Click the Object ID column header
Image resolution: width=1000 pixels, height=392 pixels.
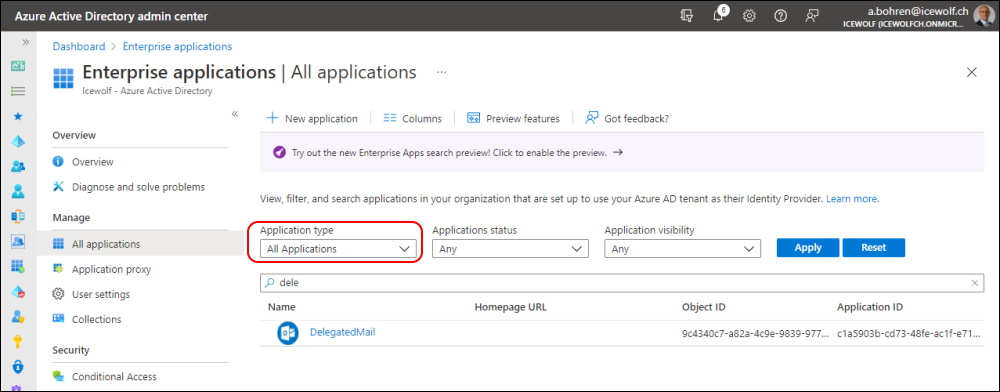tap(703, 307)
